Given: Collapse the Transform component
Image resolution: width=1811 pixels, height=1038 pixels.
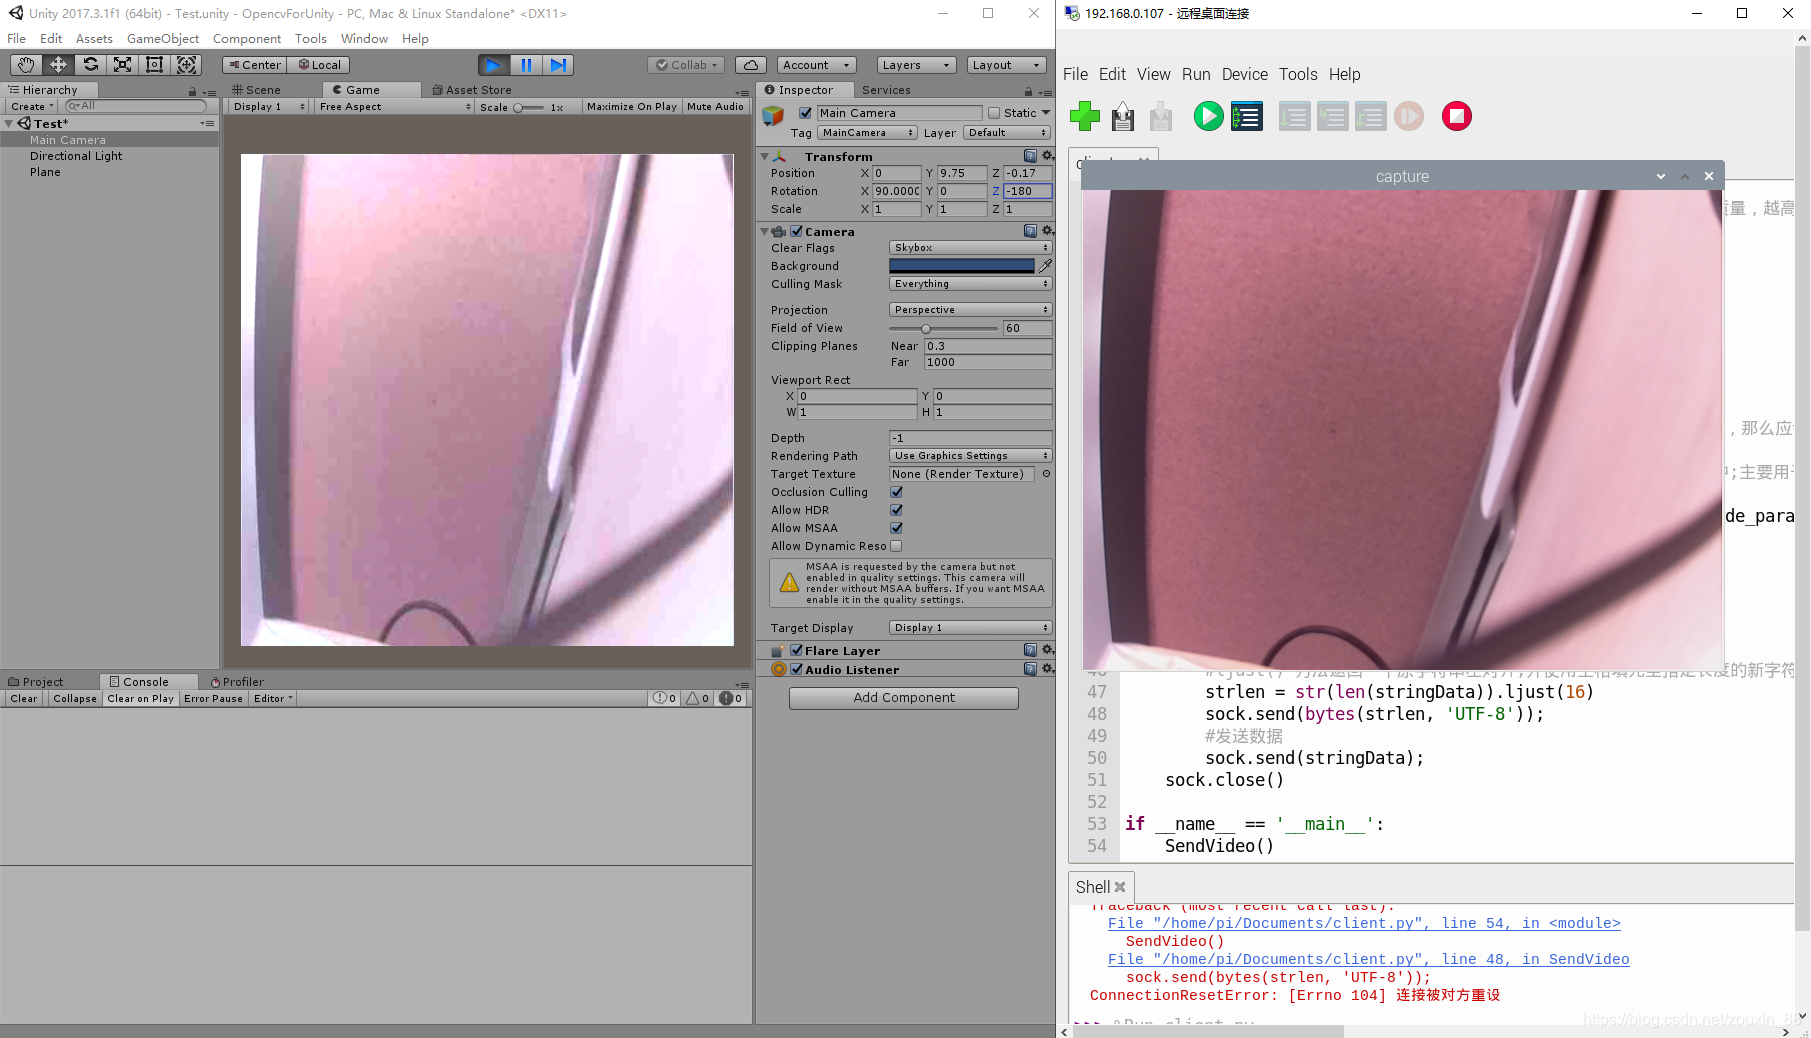Looking at the screenshot, I should pos(764,156).
